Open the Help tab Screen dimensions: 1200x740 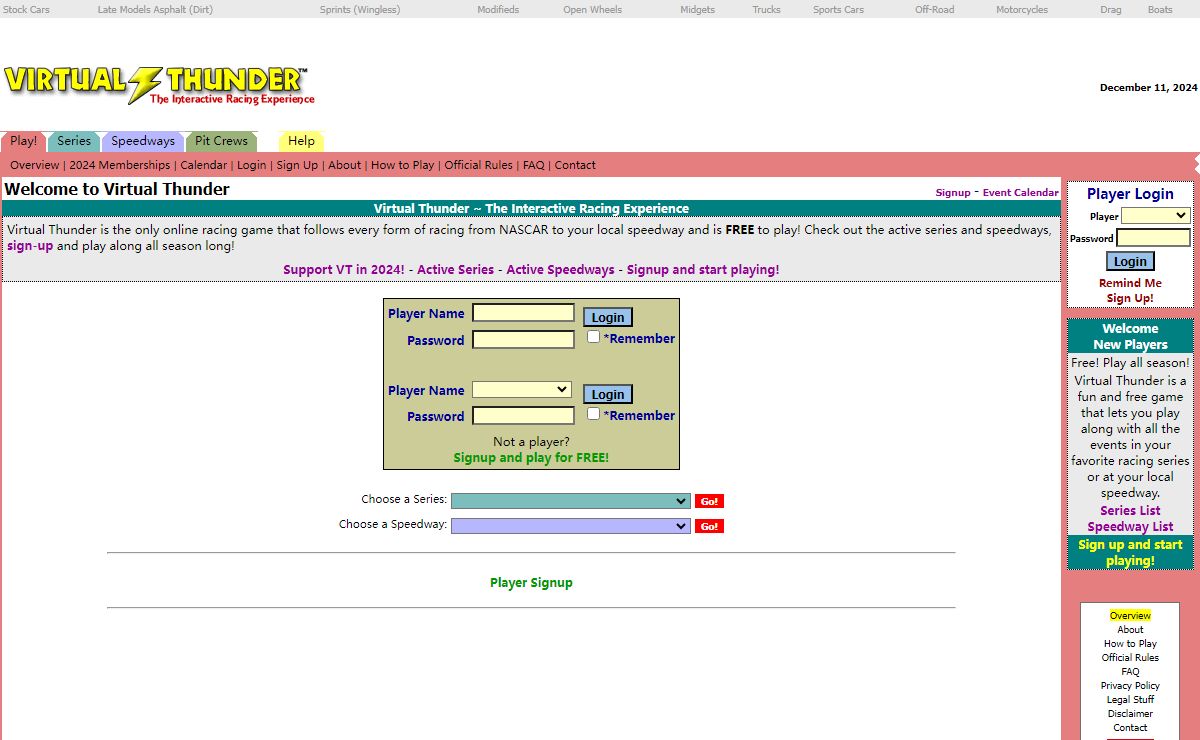[301, 141]
